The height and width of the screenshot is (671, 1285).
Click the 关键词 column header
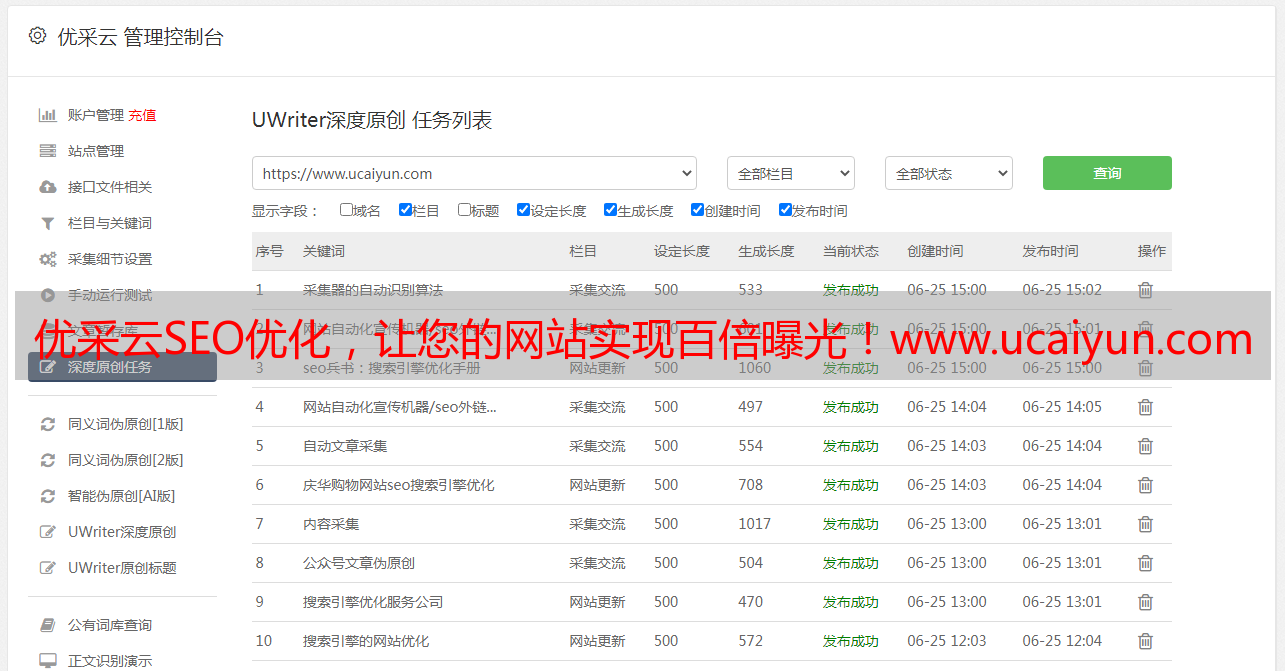(x=324, y=251)
